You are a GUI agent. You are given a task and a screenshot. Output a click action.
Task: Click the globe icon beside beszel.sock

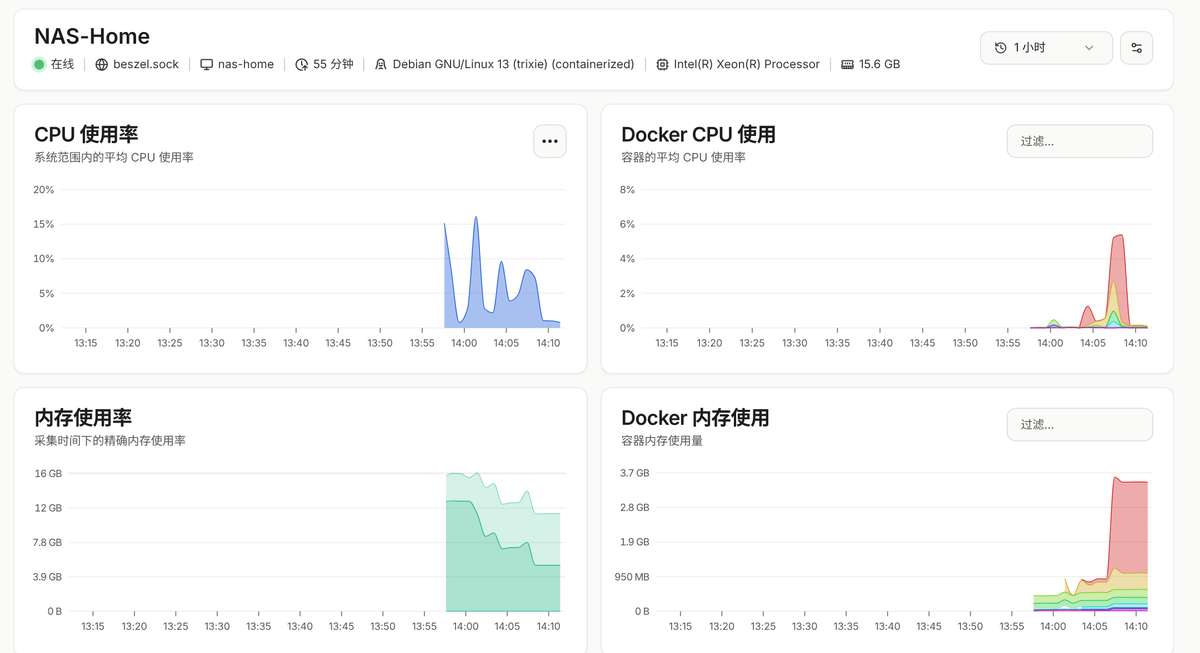pyautogui.click(x=102, y=64)
